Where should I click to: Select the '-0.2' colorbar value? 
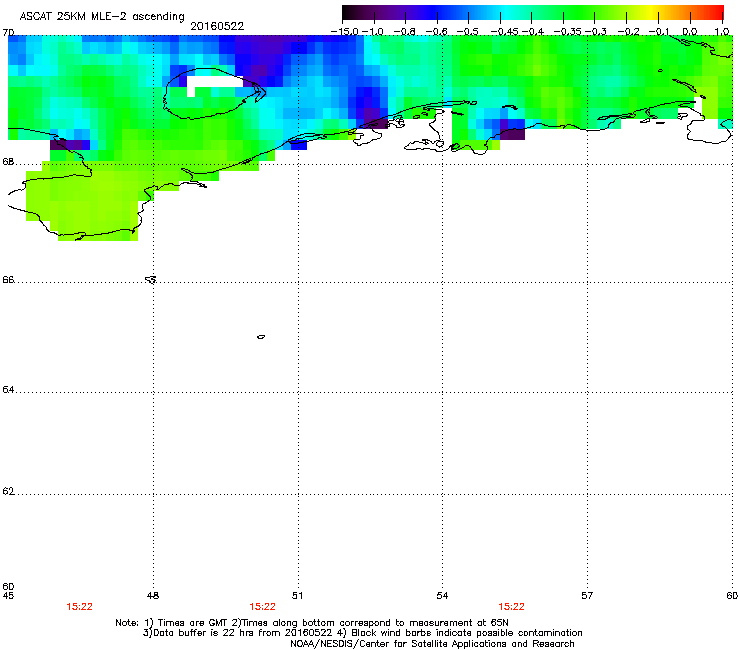click(x=629, y=32)
